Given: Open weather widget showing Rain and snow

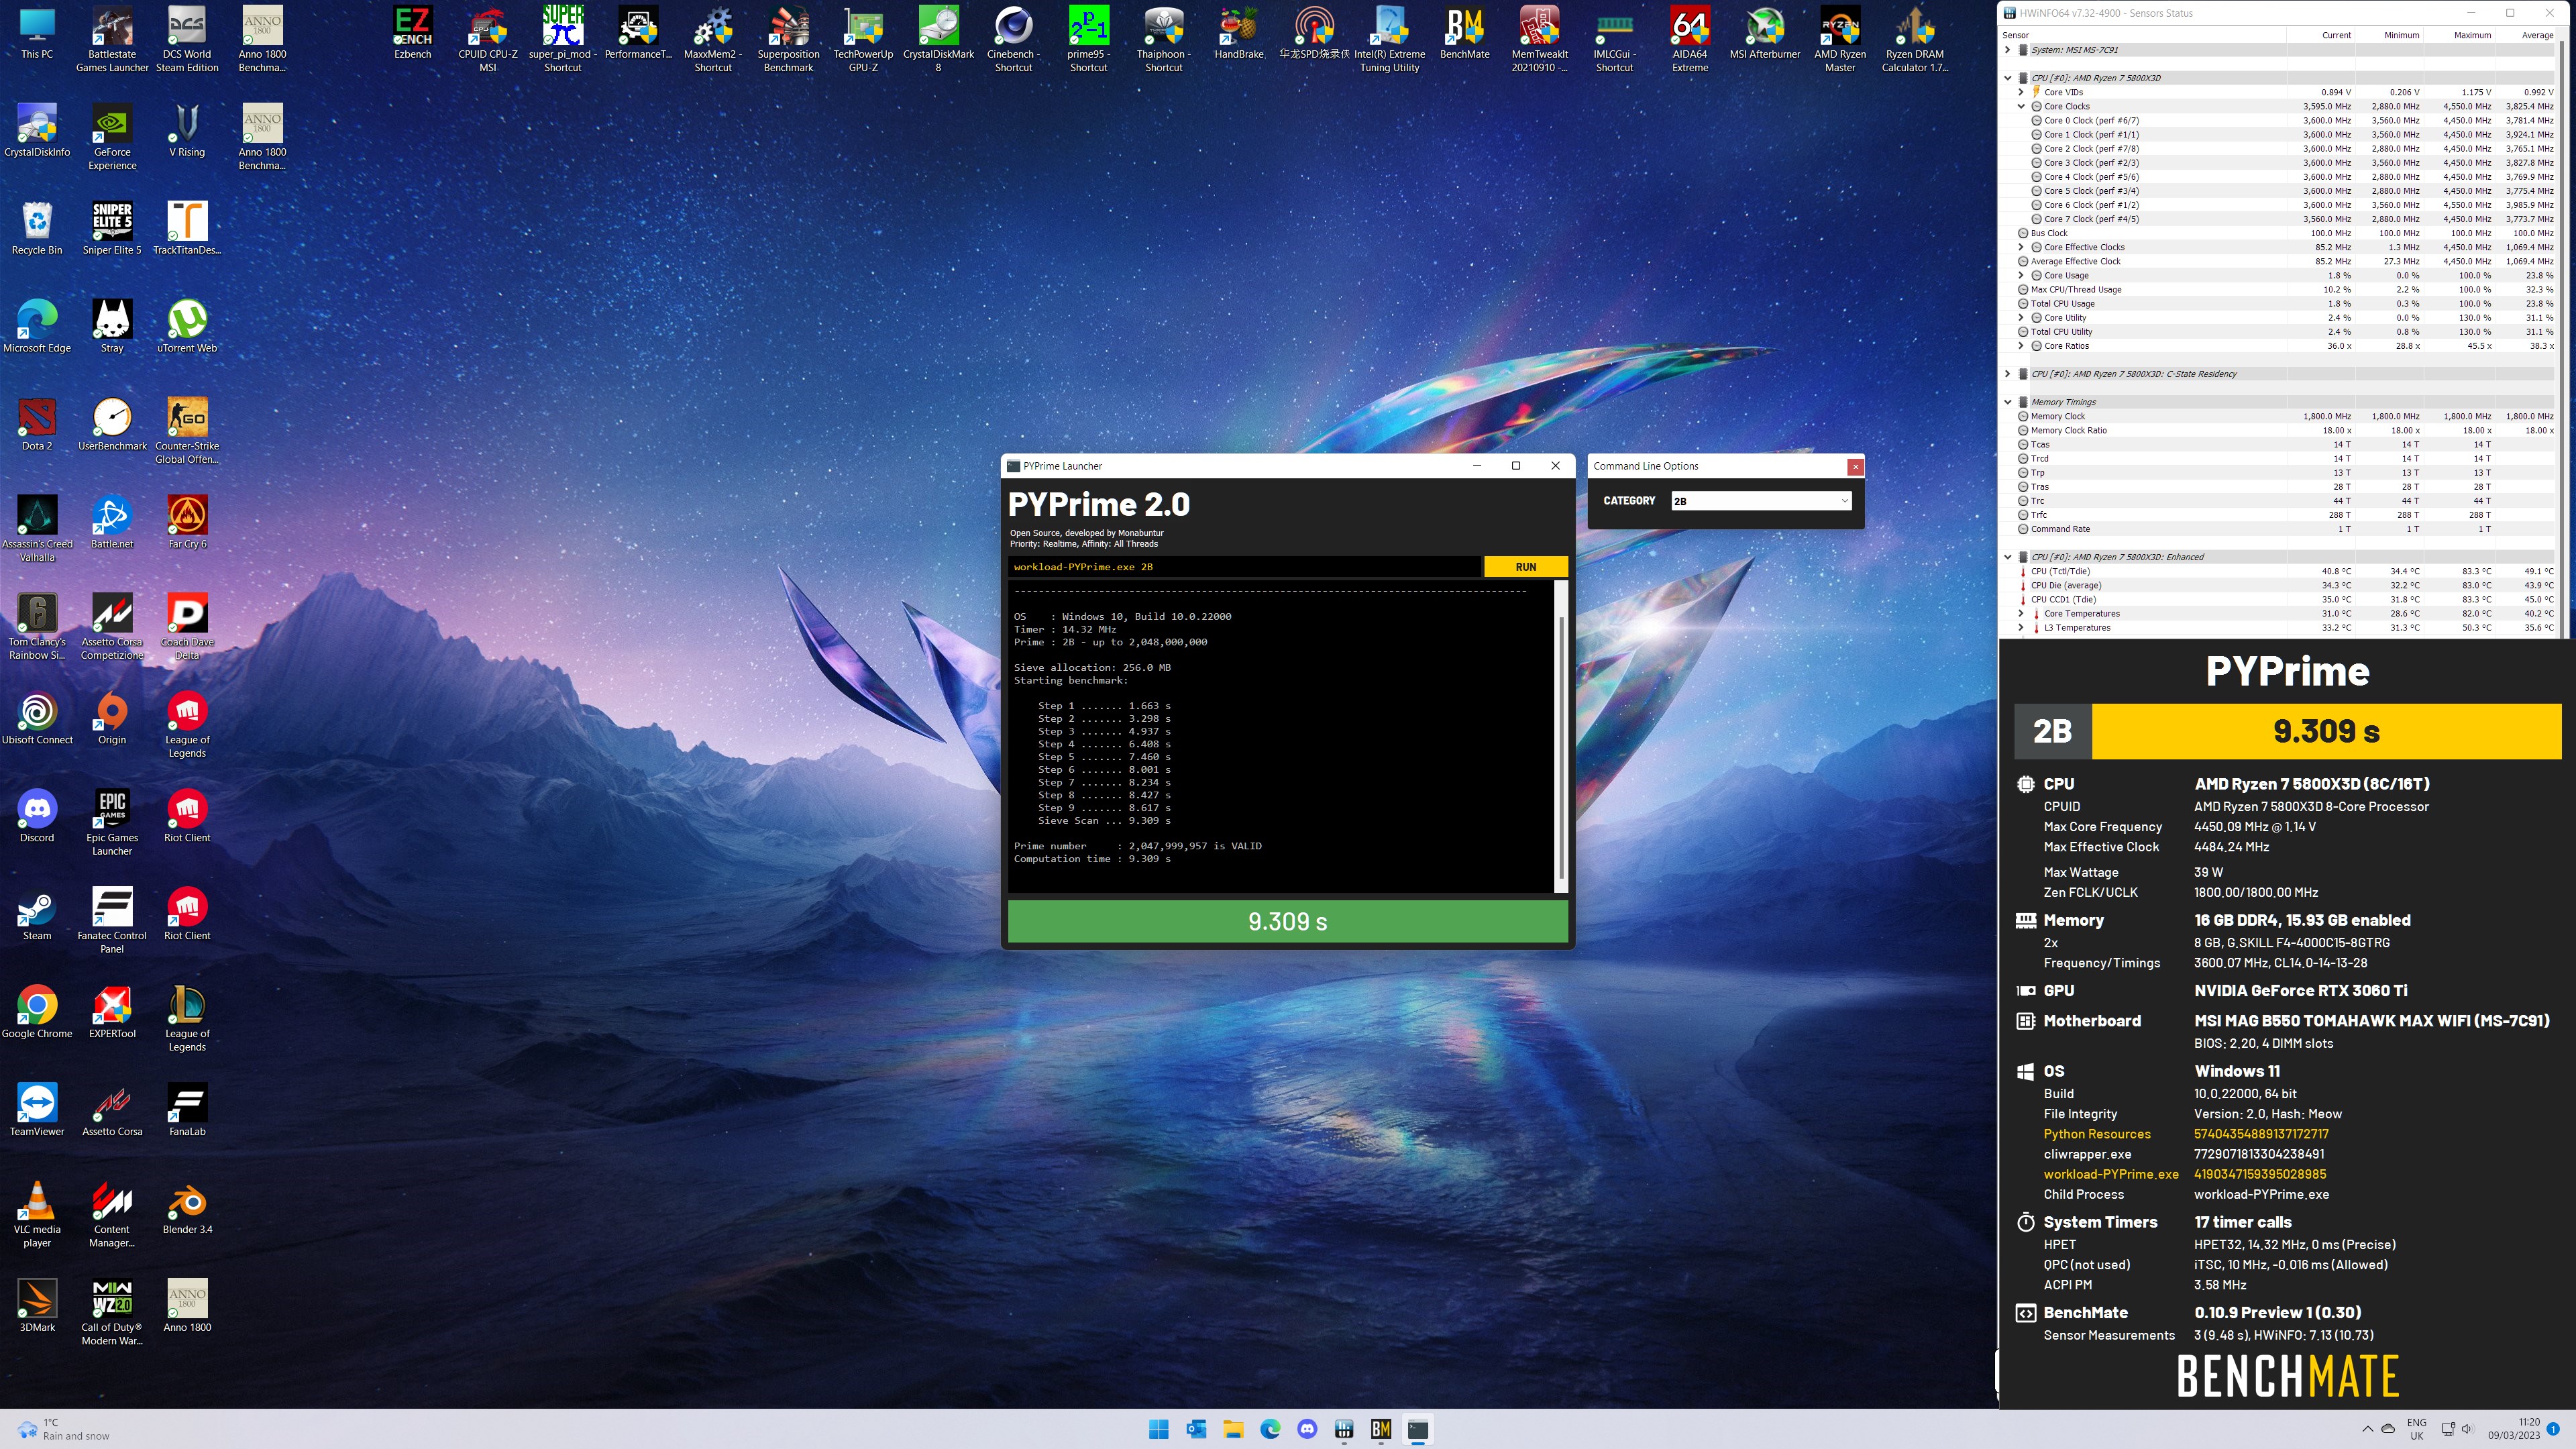Looking at the screenshot, I should (63, 1429).
